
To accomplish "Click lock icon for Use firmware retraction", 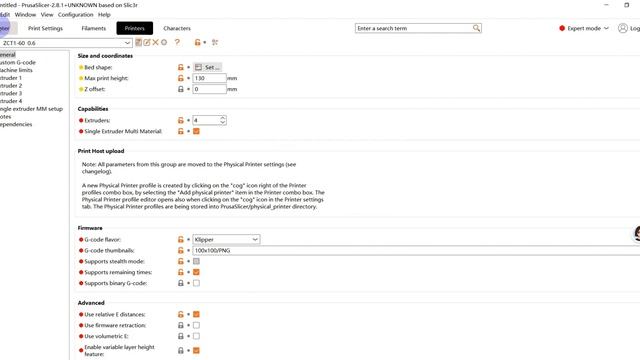I will (181, 325).
